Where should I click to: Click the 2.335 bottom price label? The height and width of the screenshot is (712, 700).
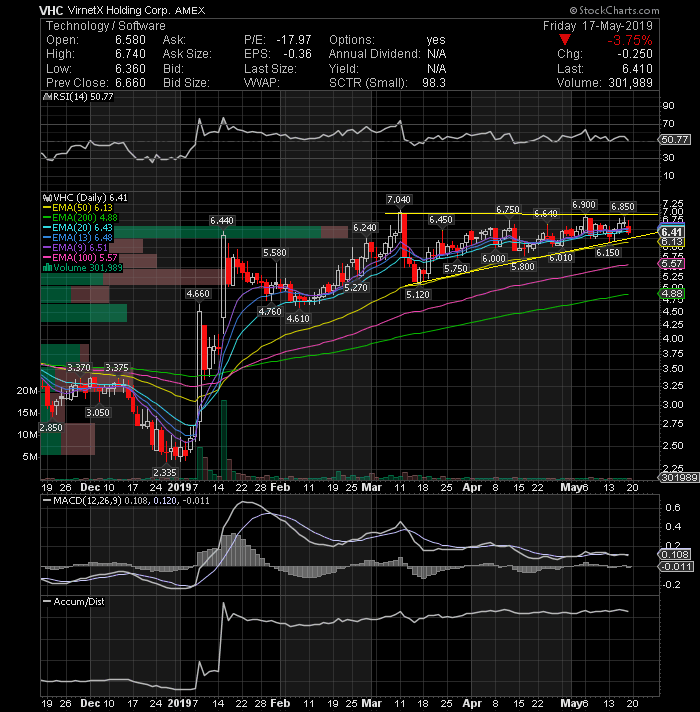click(x=164, y=472)
